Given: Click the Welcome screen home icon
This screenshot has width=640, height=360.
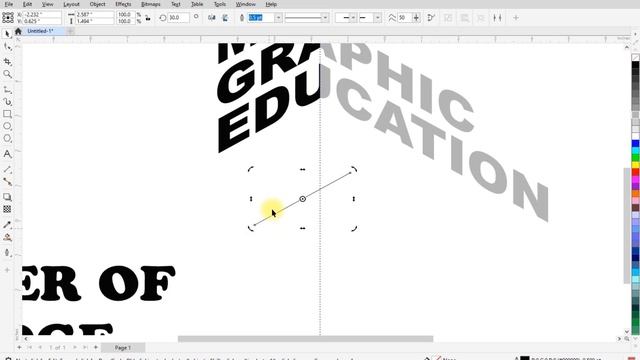Looking at the screenshot, I should point(18,31).
